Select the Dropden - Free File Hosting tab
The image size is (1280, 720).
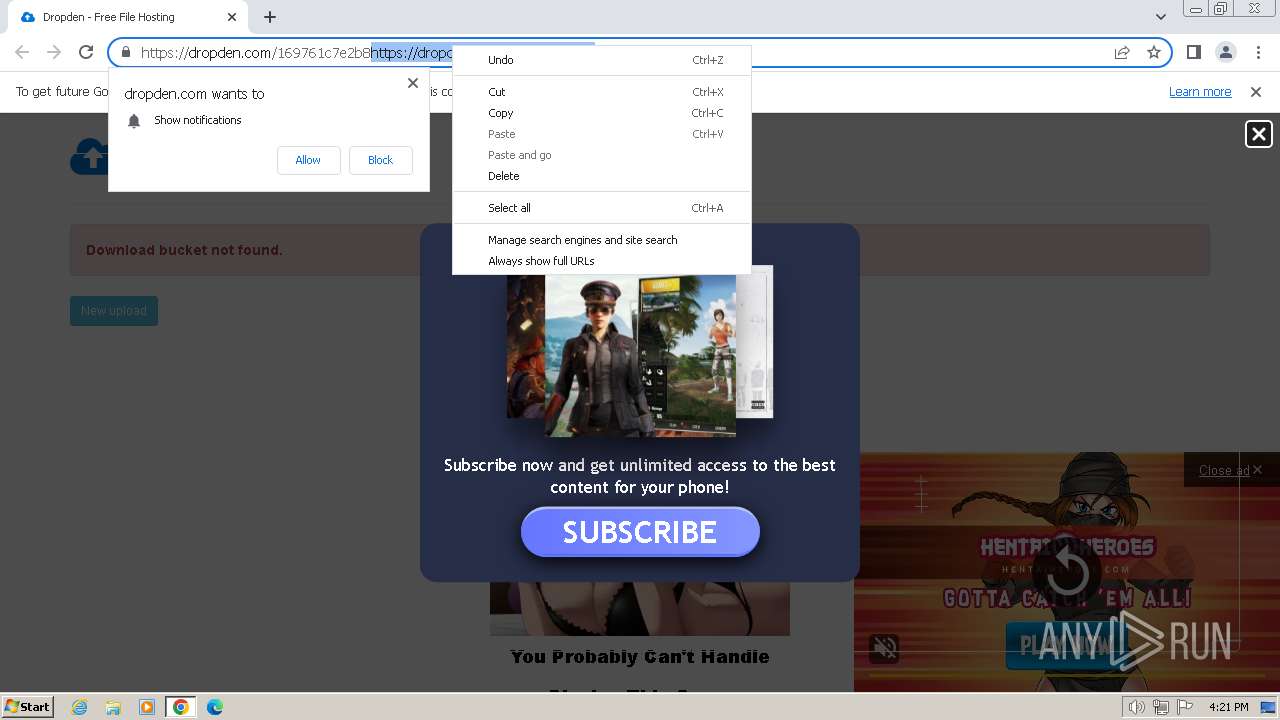(128, 17)
